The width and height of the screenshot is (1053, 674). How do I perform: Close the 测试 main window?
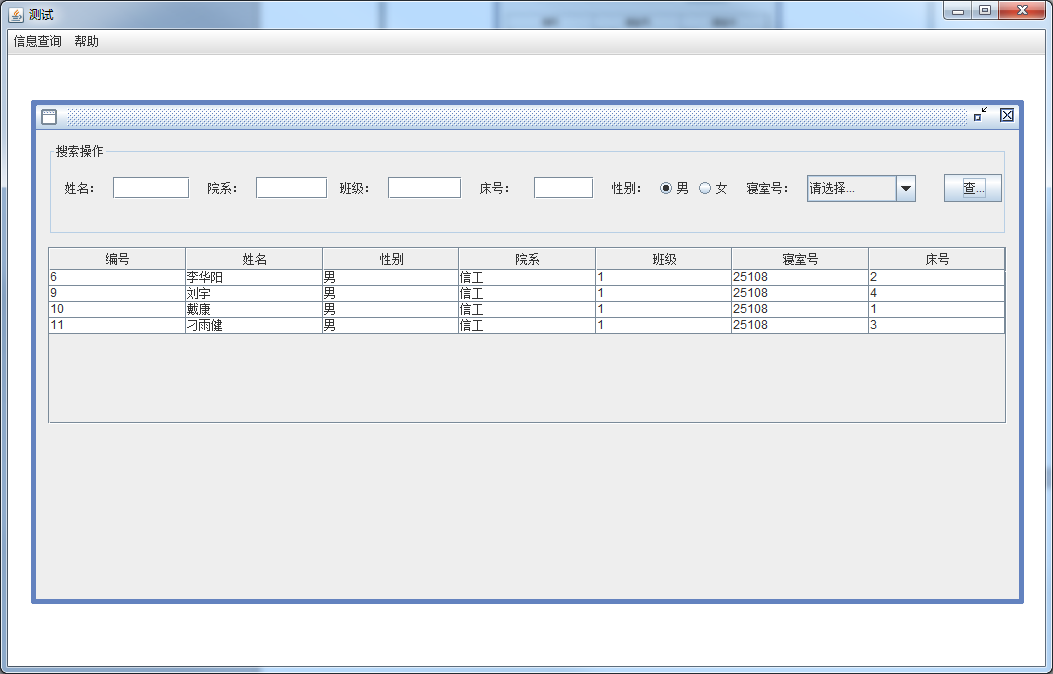[1022, 11]
